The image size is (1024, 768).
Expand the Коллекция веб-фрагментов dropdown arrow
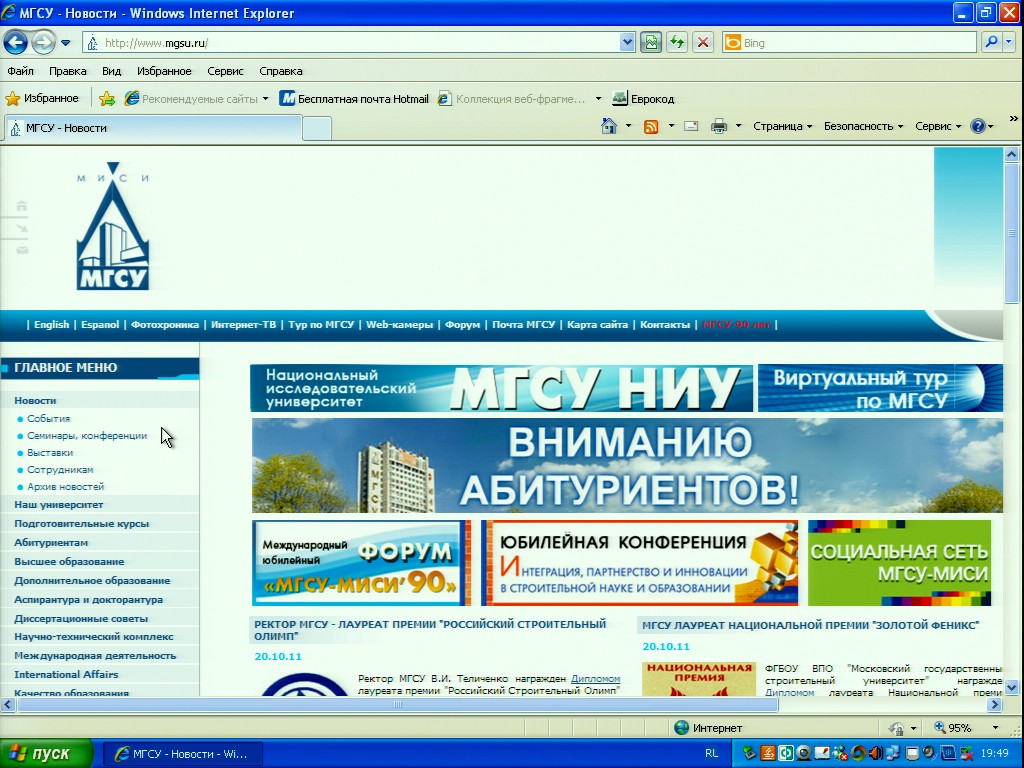click(598, 99)
